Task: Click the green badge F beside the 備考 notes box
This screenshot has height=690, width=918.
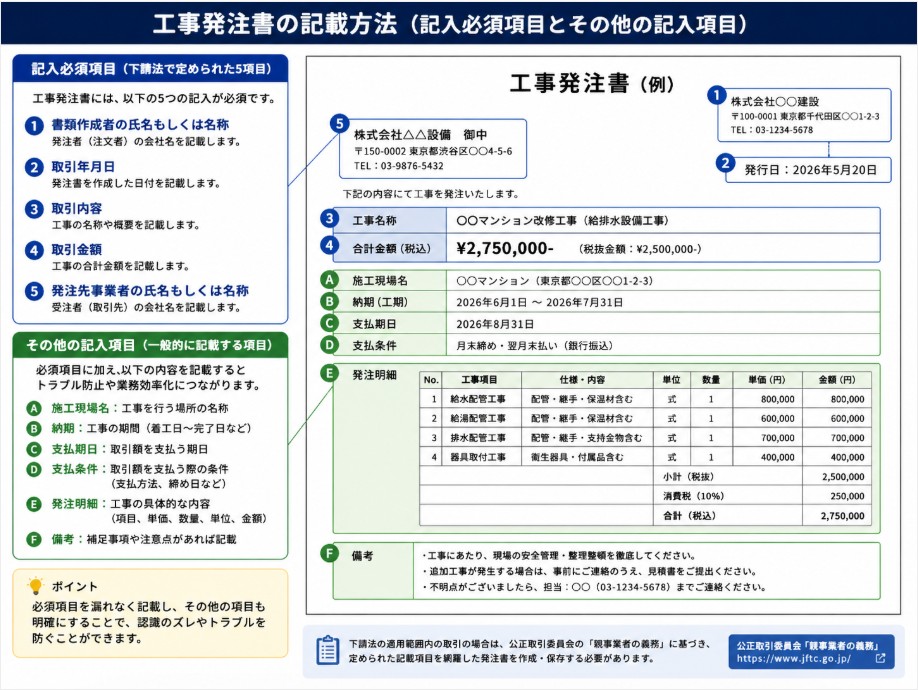Action: pyautogui.click(x=330, y=553)
